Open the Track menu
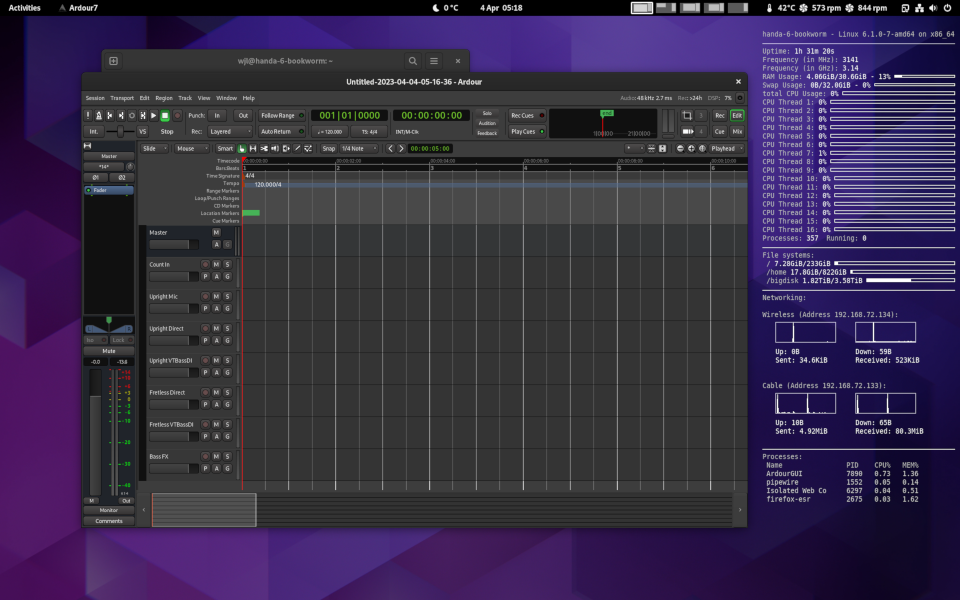Image resolution: width=960 pixels, height=600 pixels. [185, 98]
